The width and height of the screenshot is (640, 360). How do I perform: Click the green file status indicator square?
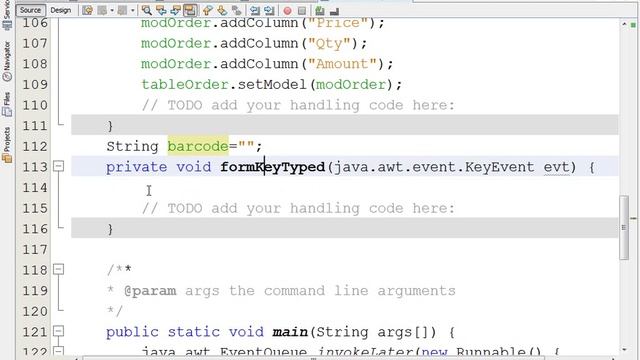pyautogui.click(x=633, y=25)
